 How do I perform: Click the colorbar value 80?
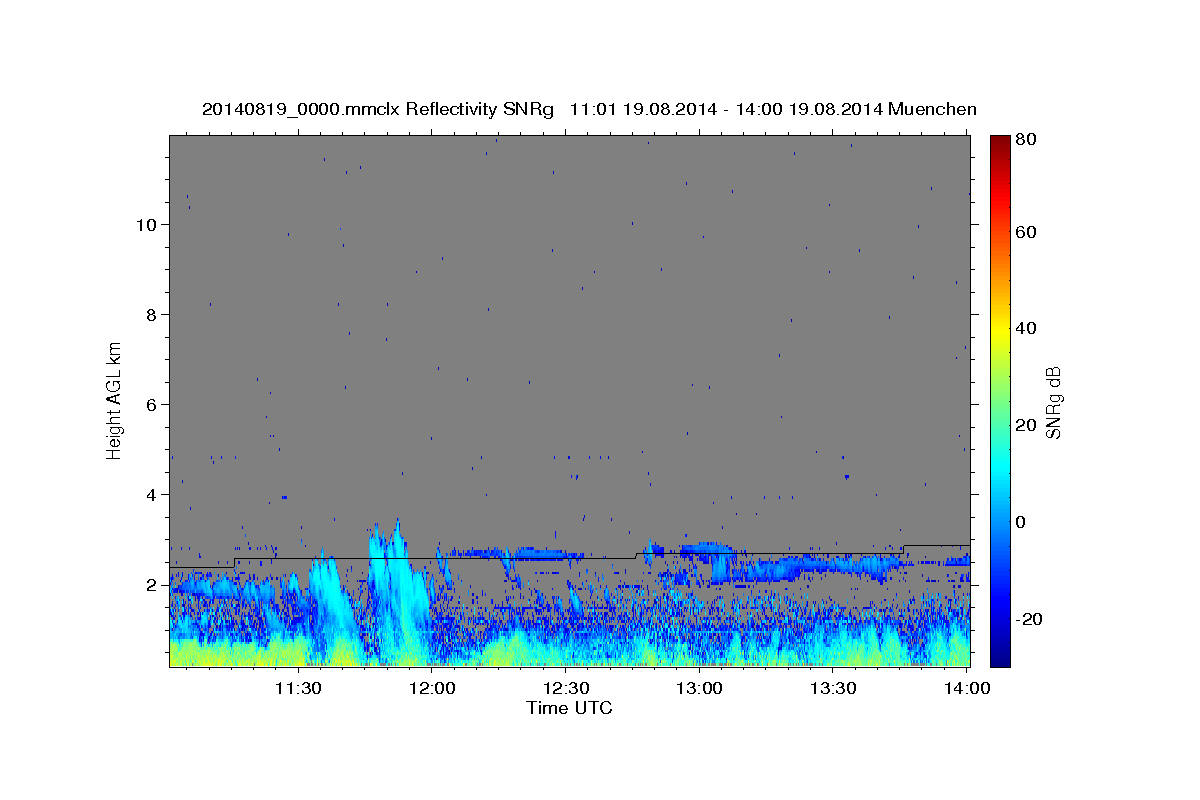point(1026,141)
